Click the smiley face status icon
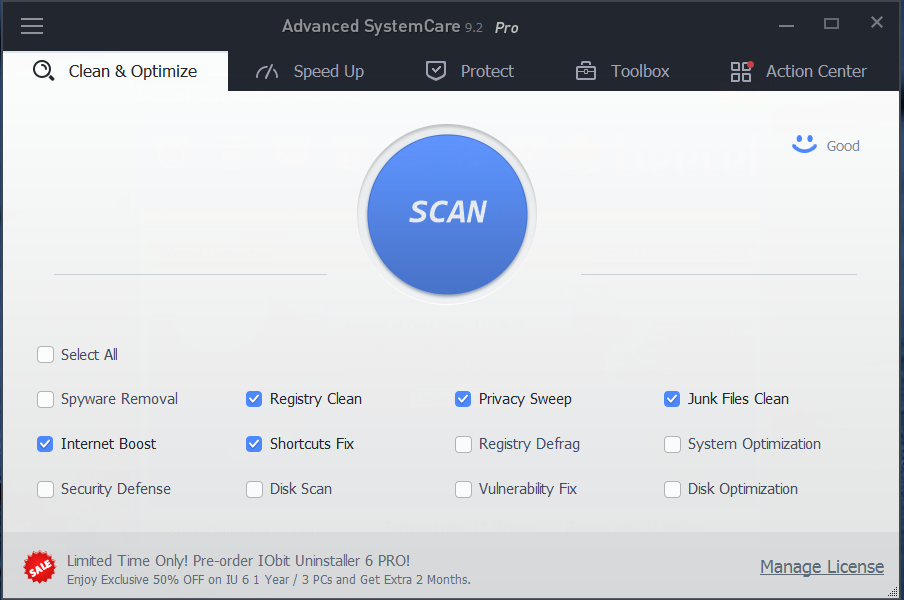Viewport: 904px width, 600px height. [804, 144]
